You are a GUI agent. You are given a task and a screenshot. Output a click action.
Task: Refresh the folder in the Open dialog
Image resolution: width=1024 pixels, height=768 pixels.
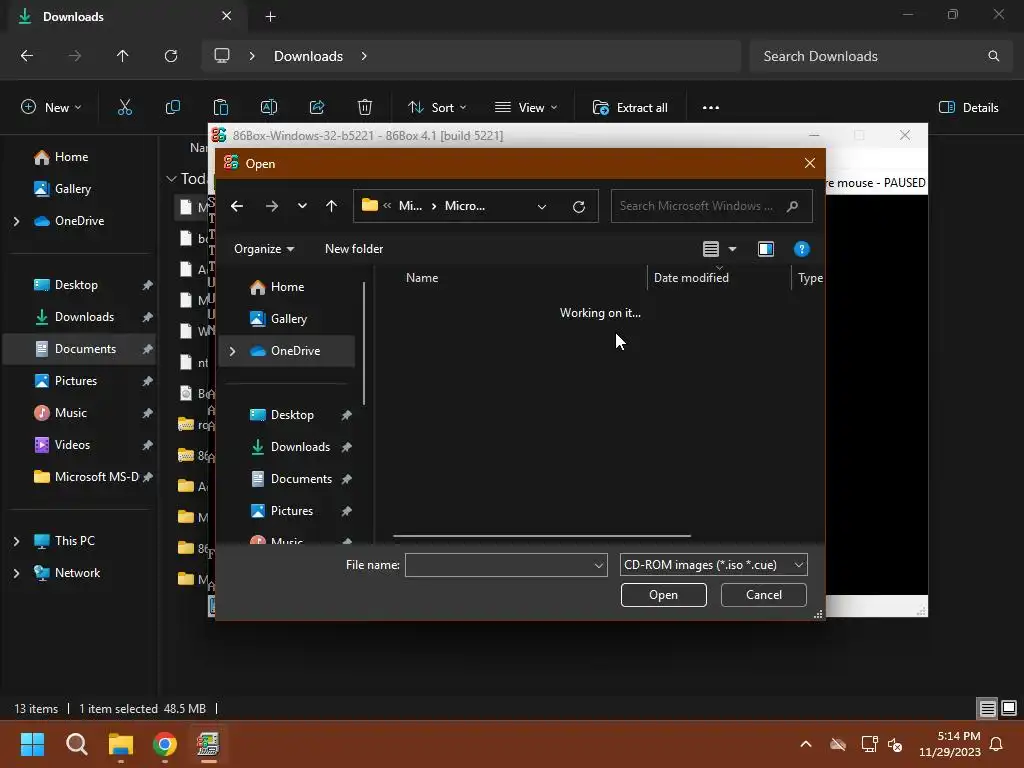click(x=579, y=206)
